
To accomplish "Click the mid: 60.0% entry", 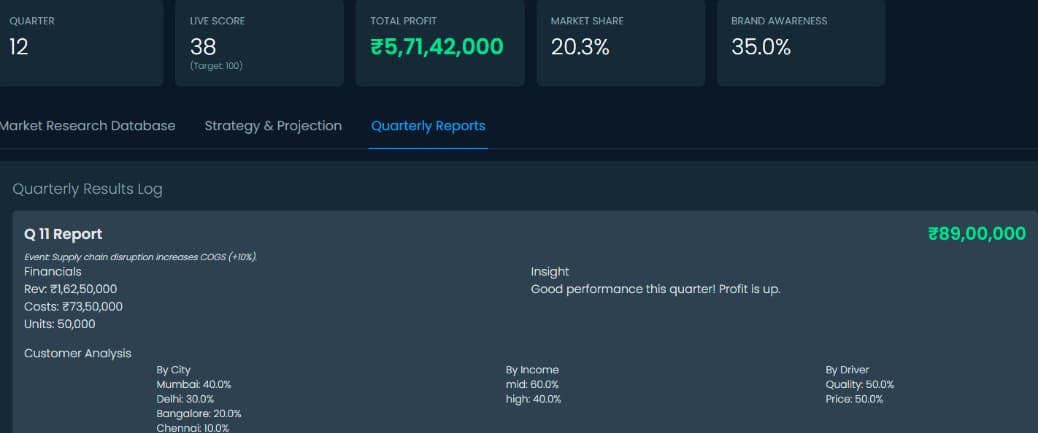I will click(532, 385).
